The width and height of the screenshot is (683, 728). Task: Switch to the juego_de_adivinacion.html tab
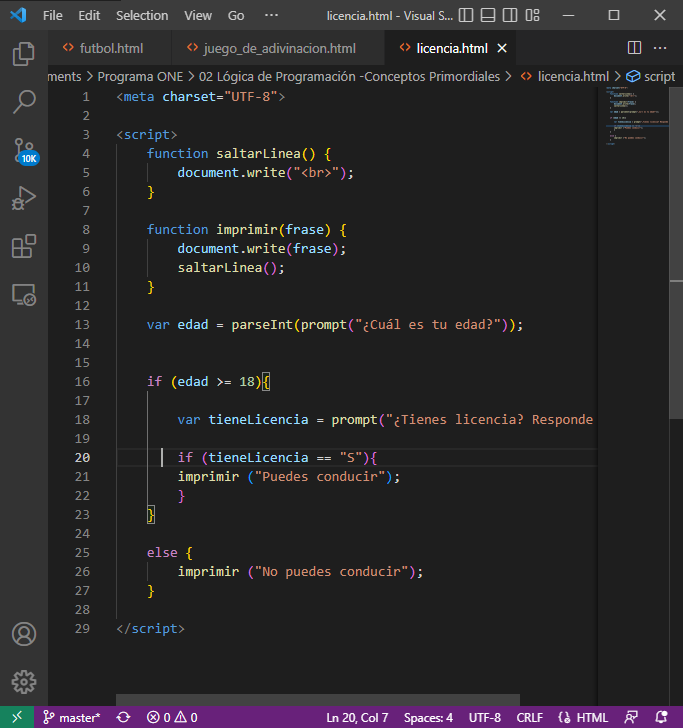point(279,48)
